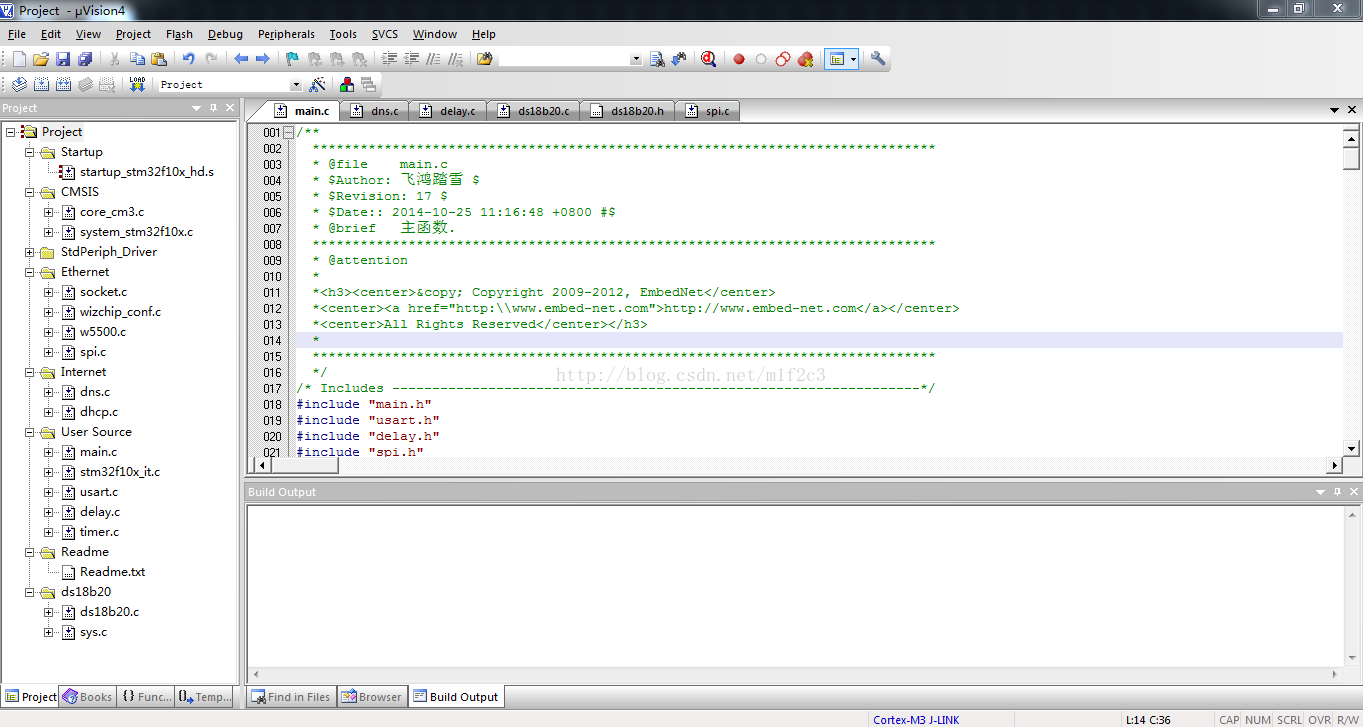Click the Unindent selected lines icon
Image resolution: width=1363 pixels, height=728 pixels.
pyautogui.click(x=411, y=59)
